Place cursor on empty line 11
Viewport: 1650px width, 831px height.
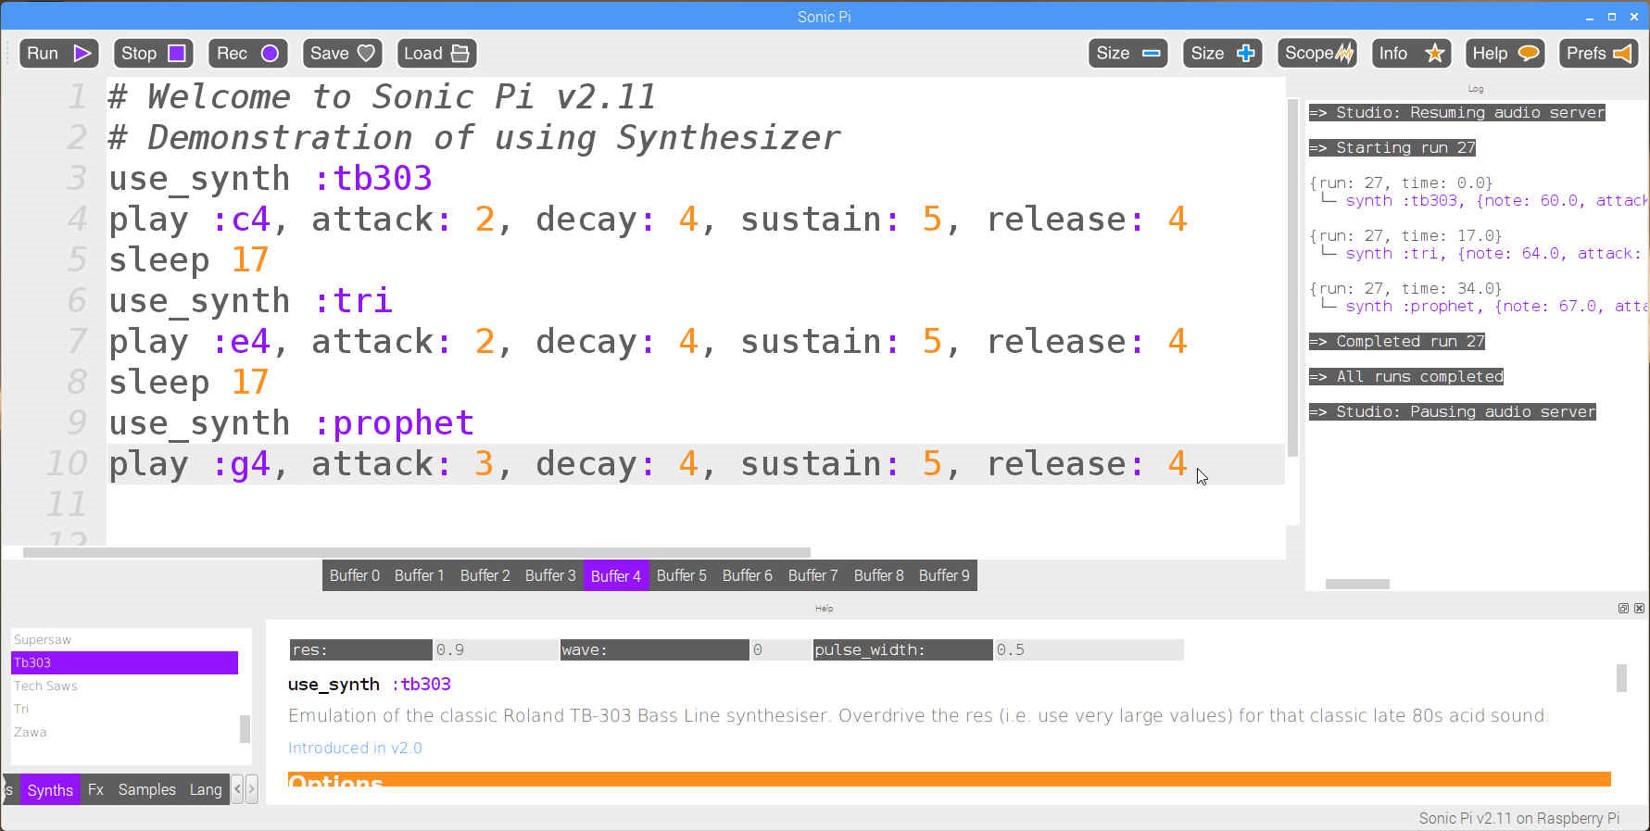click(x=695, y=504)
